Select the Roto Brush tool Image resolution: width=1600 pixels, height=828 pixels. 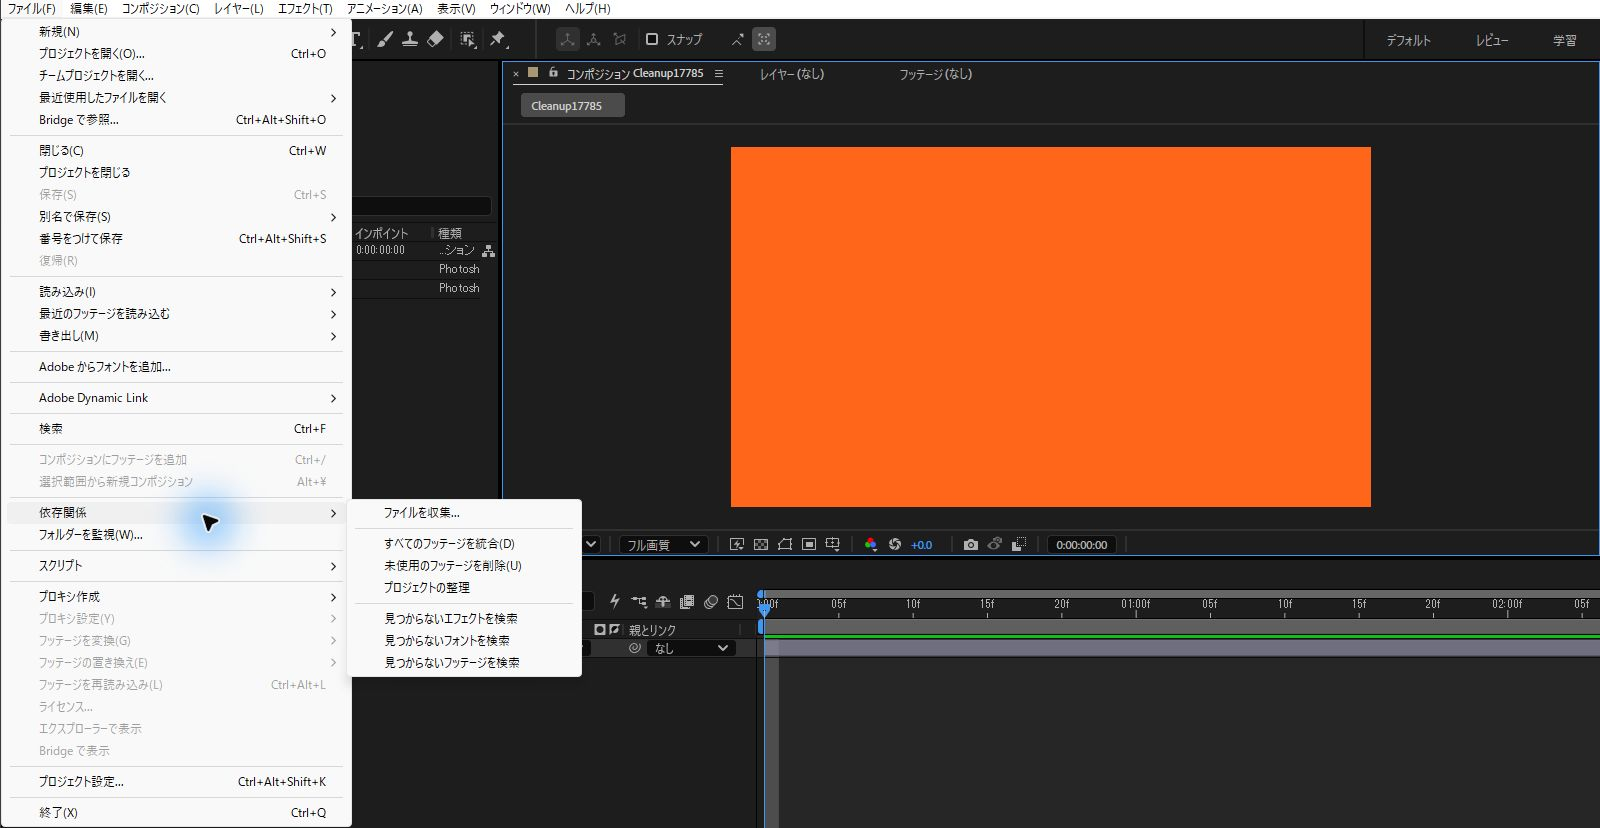click(468, 39)
